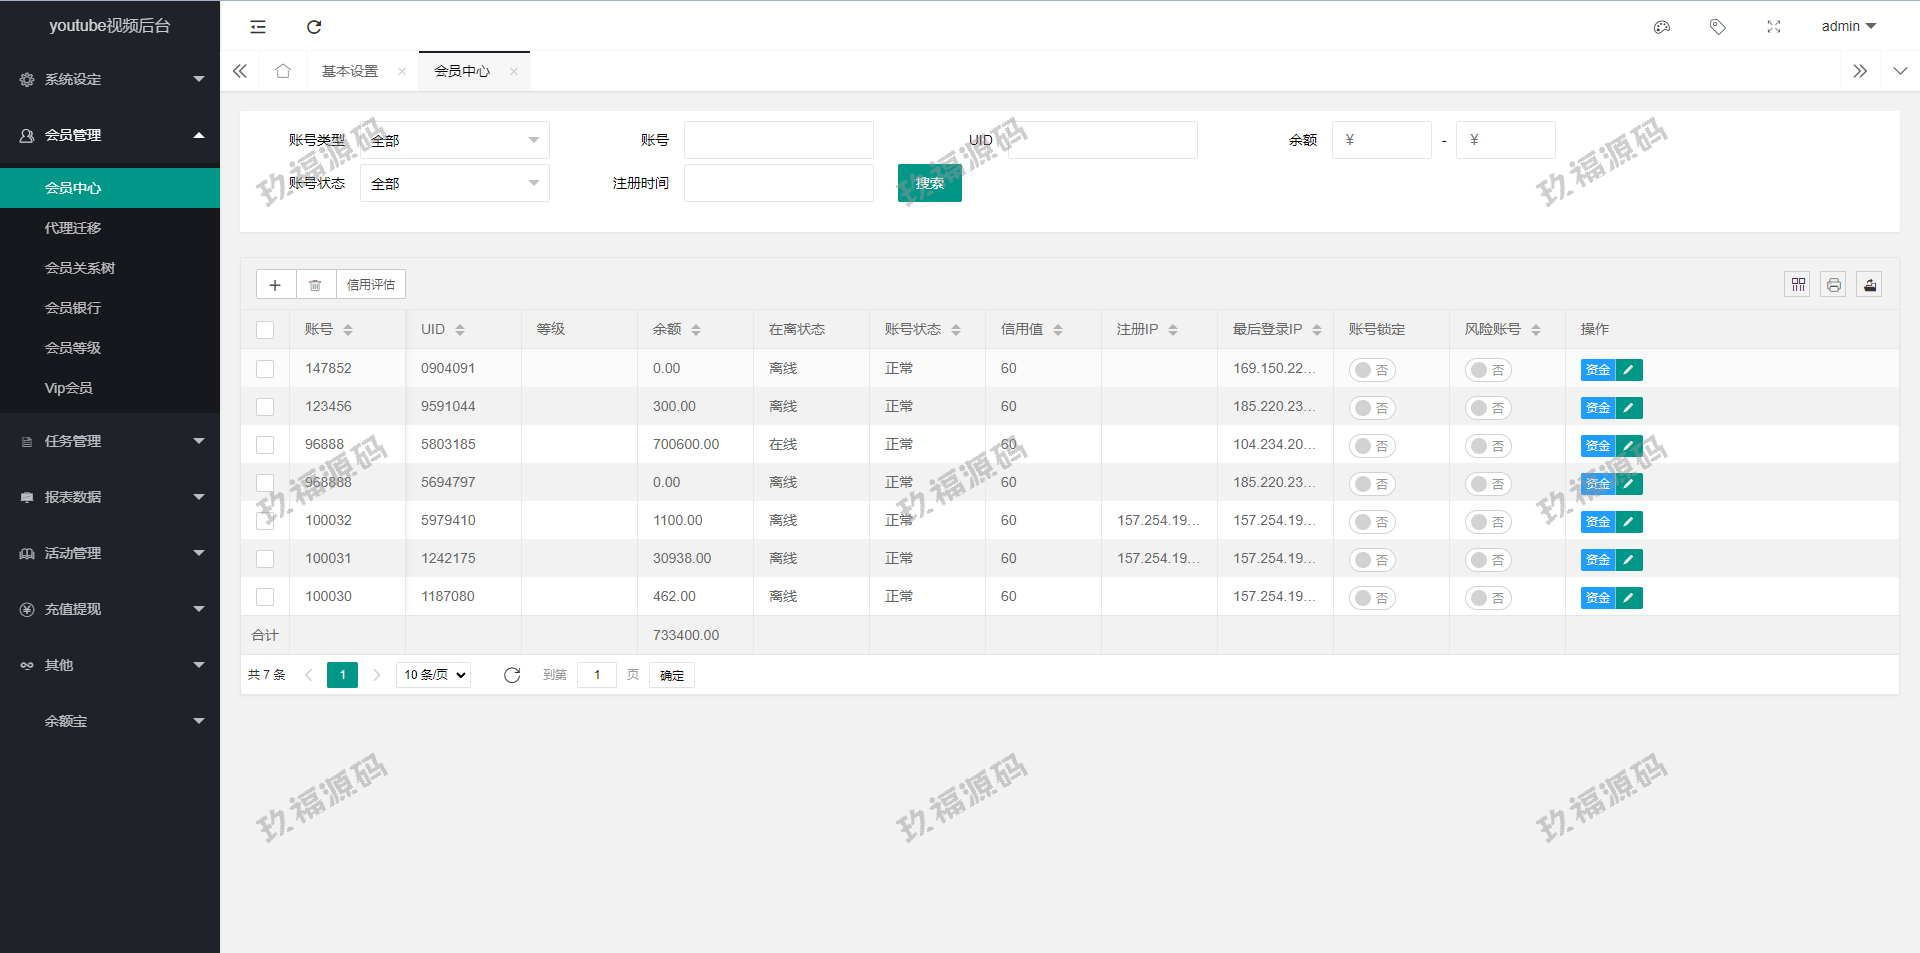Click the refresh icon in top header
This screenshot has height=953, width=1920.
coord(314,27)
